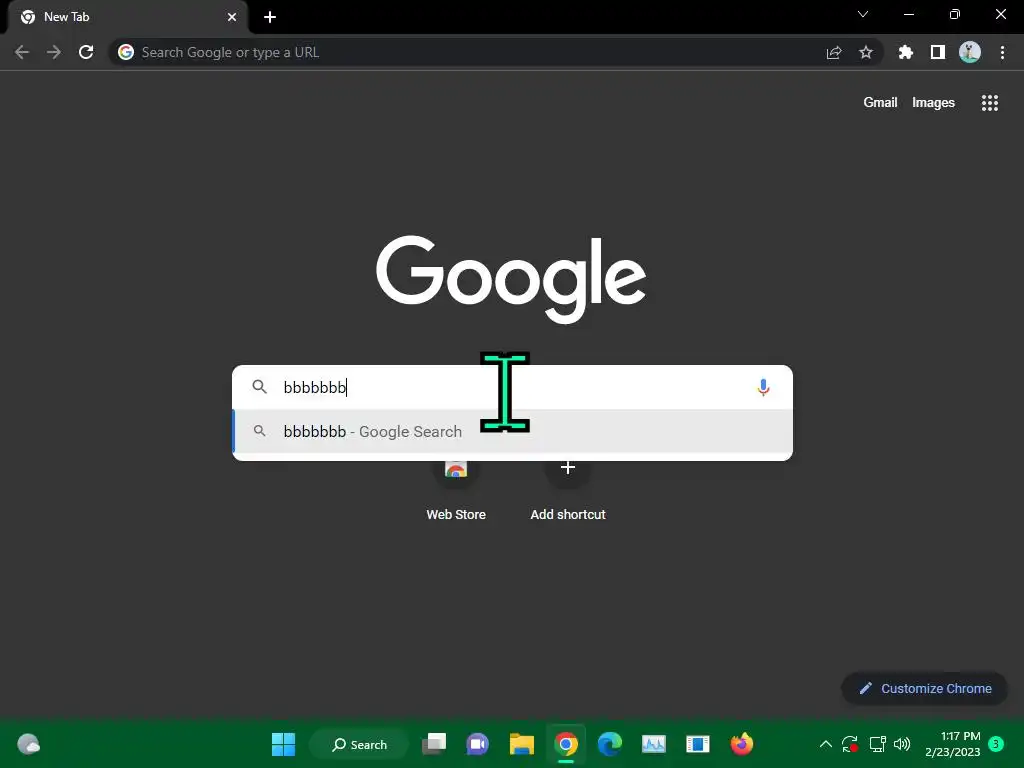Open the clock and calendar flyout

(x=952, y=744)
